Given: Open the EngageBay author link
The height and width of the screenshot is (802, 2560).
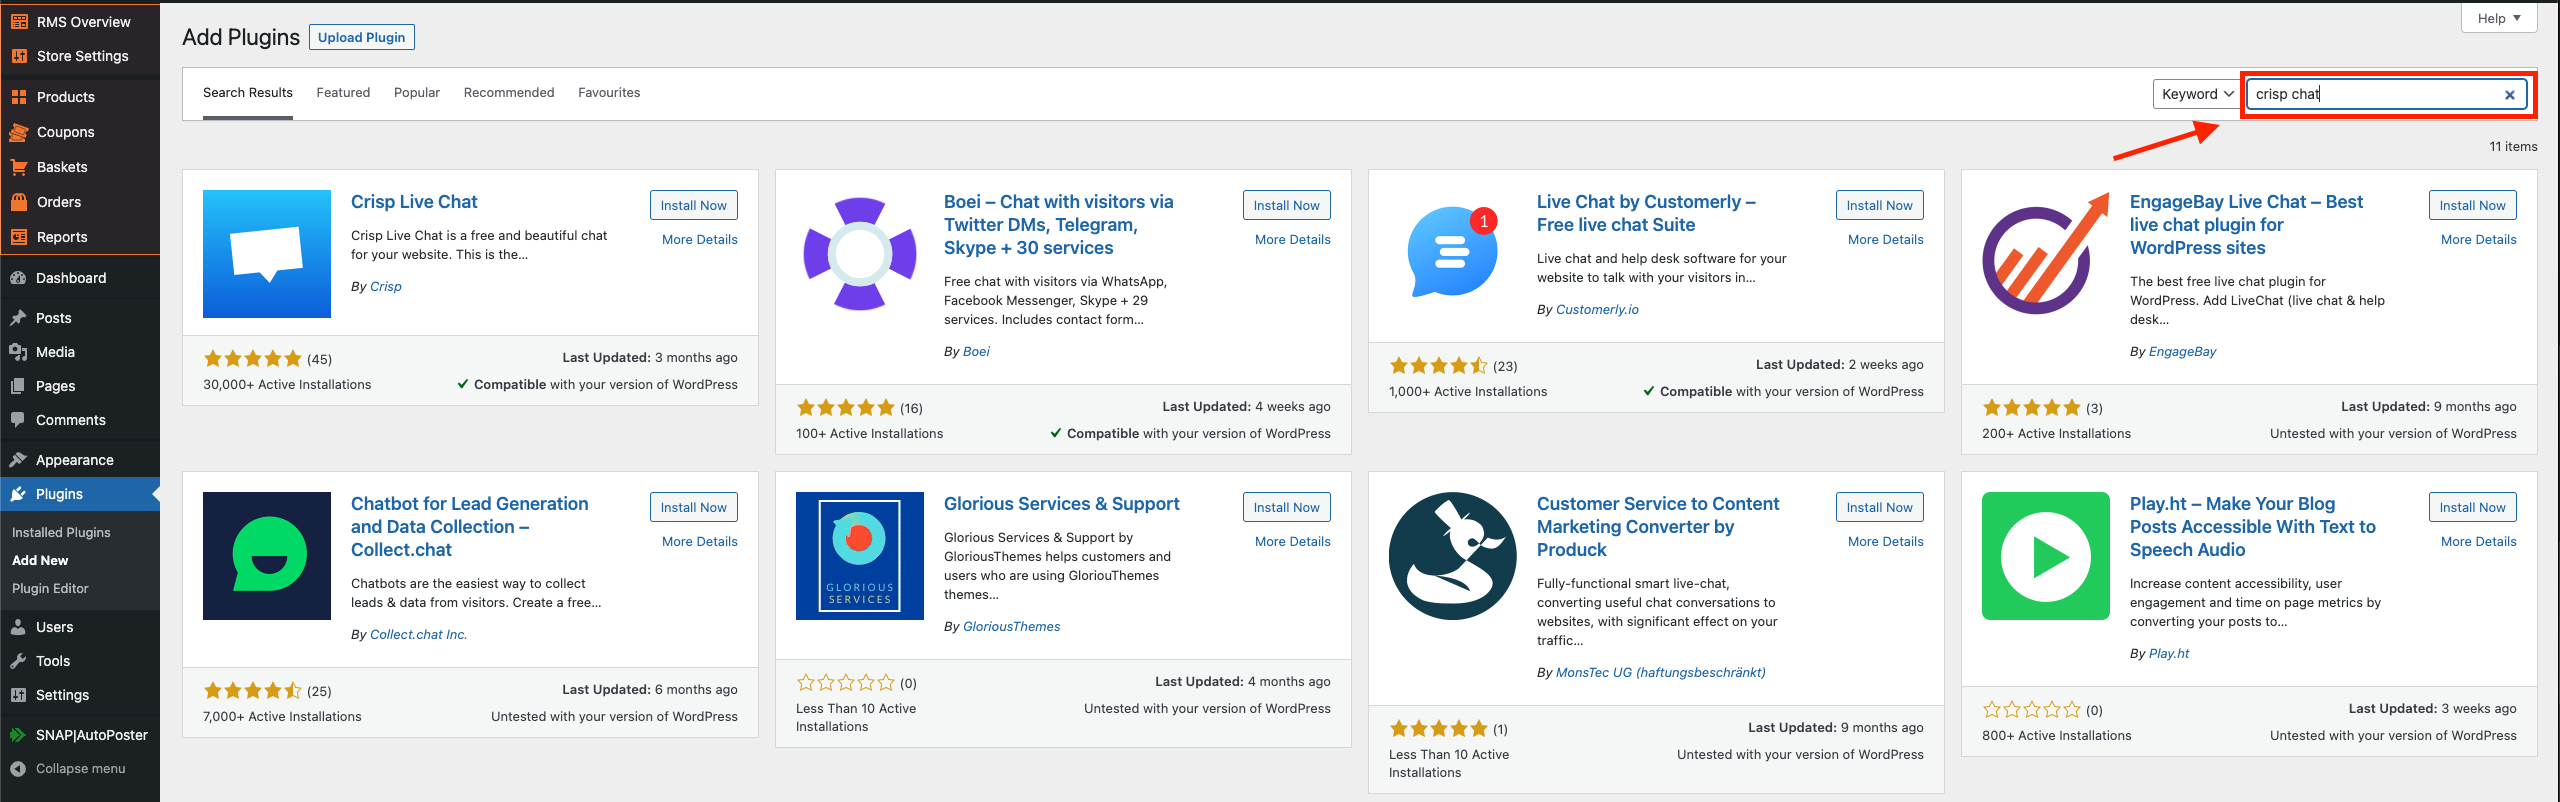Looking at the screenshot, I should (x=2182, y=352).
